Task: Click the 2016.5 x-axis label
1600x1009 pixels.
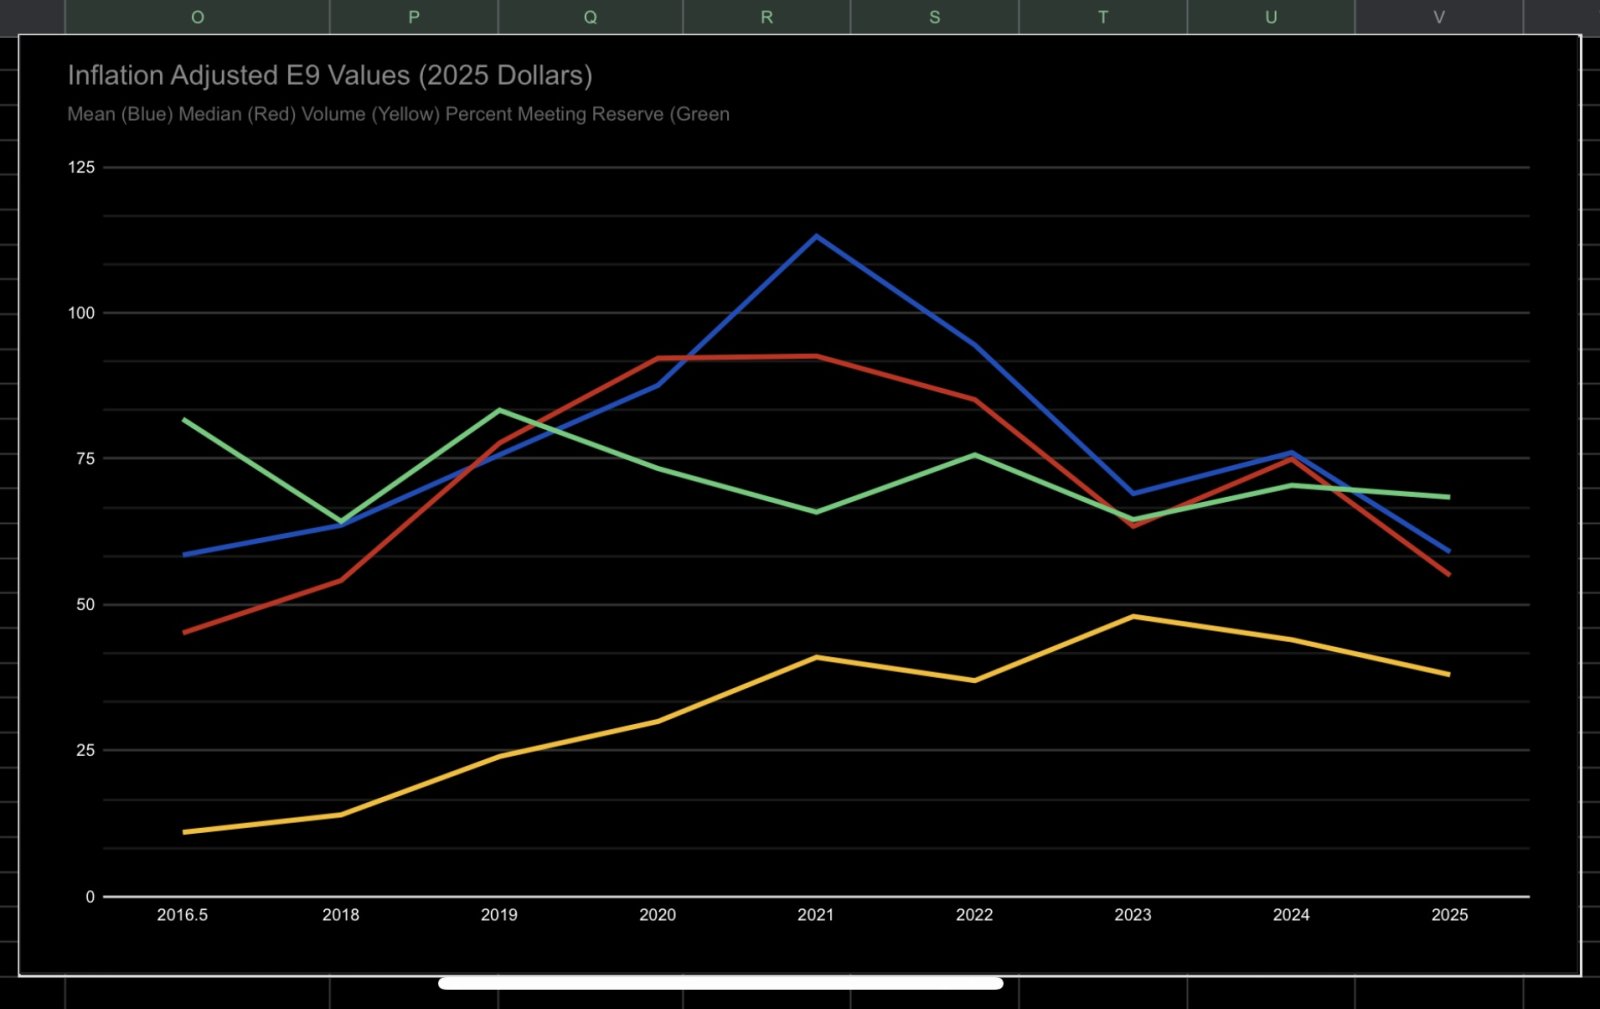Action: coord(182,915)
